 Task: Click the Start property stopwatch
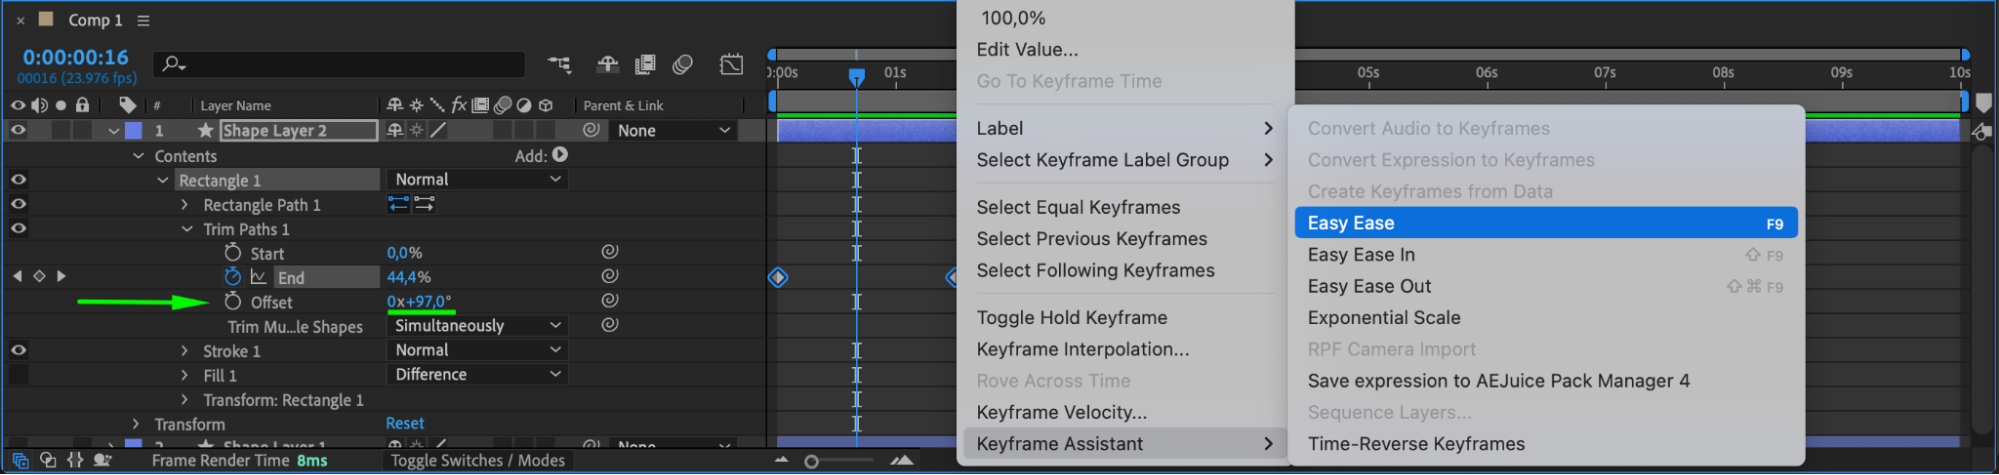tap(233, 253)
